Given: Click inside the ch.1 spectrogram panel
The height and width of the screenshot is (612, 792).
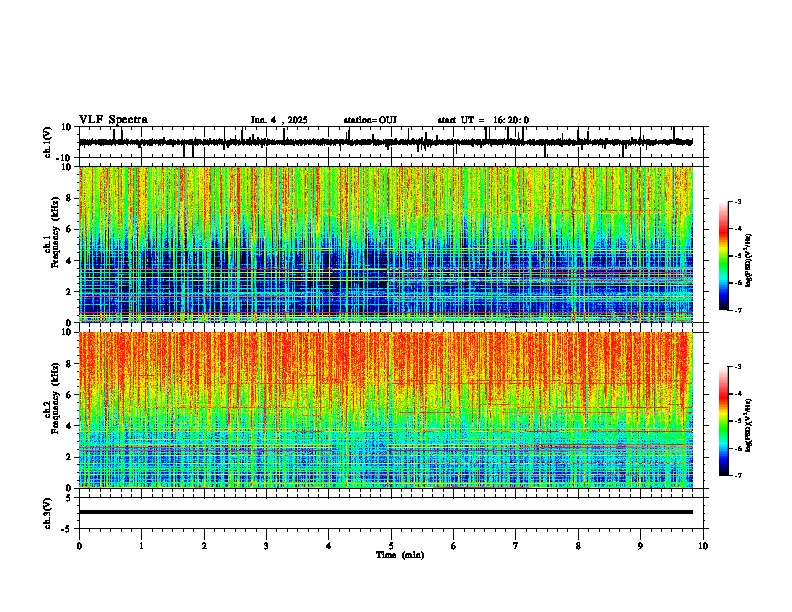Looking at the screenshot, I should point(386,244).
